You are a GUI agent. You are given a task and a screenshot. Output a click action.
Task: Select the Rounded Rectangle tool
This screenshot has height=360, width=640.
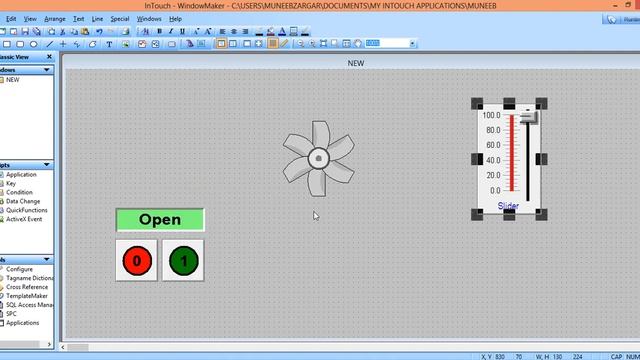(20, 44)
